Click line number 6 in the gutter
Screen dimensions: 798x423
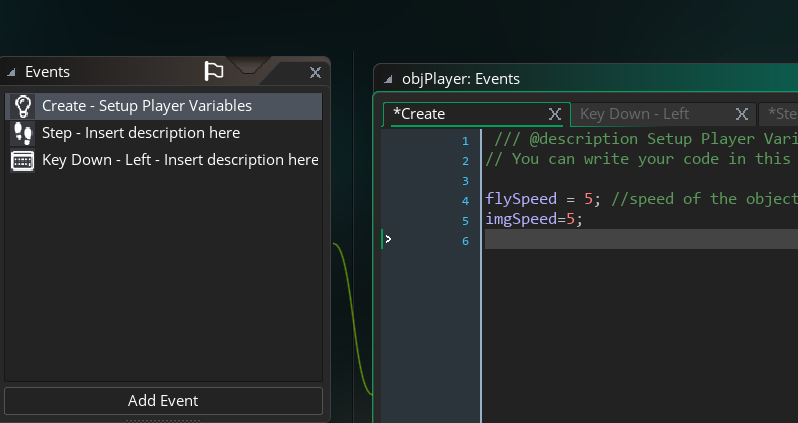(x=465, y=241)
